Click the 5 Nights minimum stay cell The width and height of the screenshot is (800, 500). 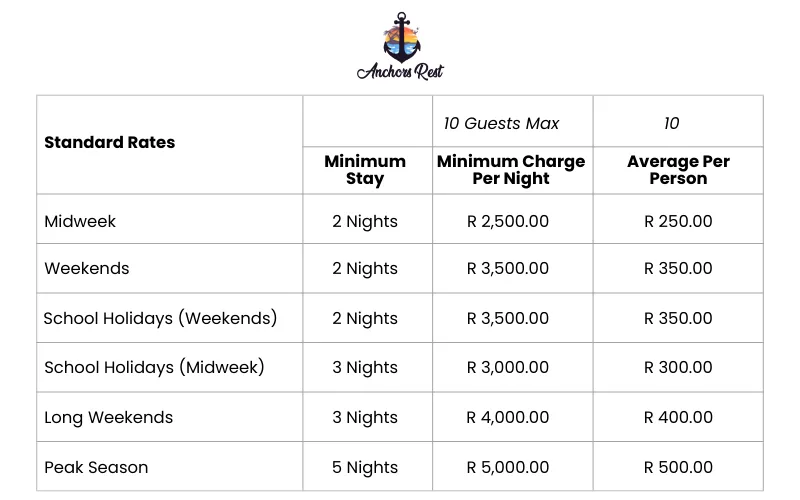click(365, 467)
